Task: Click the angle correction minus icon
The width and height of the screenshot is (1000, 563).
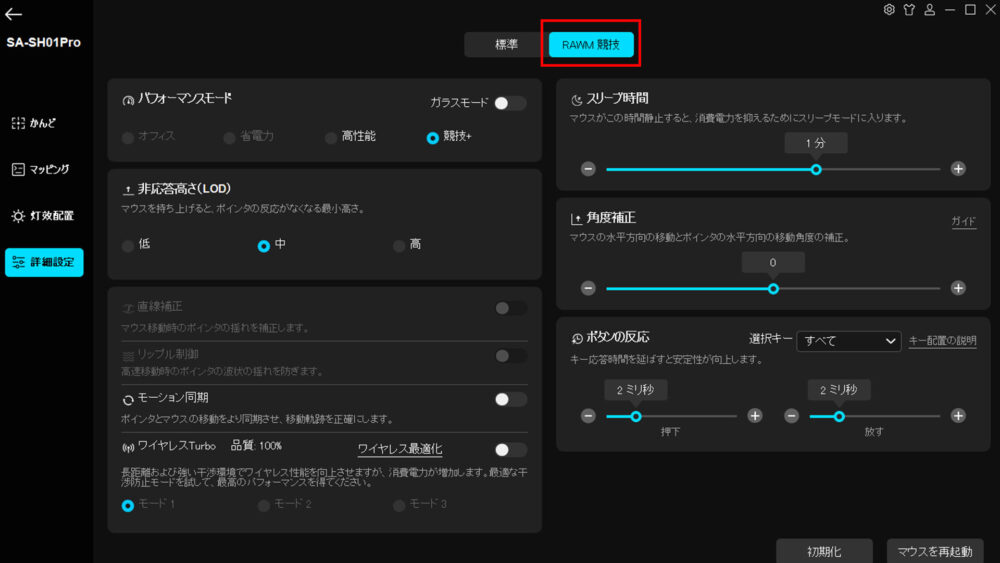Action: [x=588, y=288]
